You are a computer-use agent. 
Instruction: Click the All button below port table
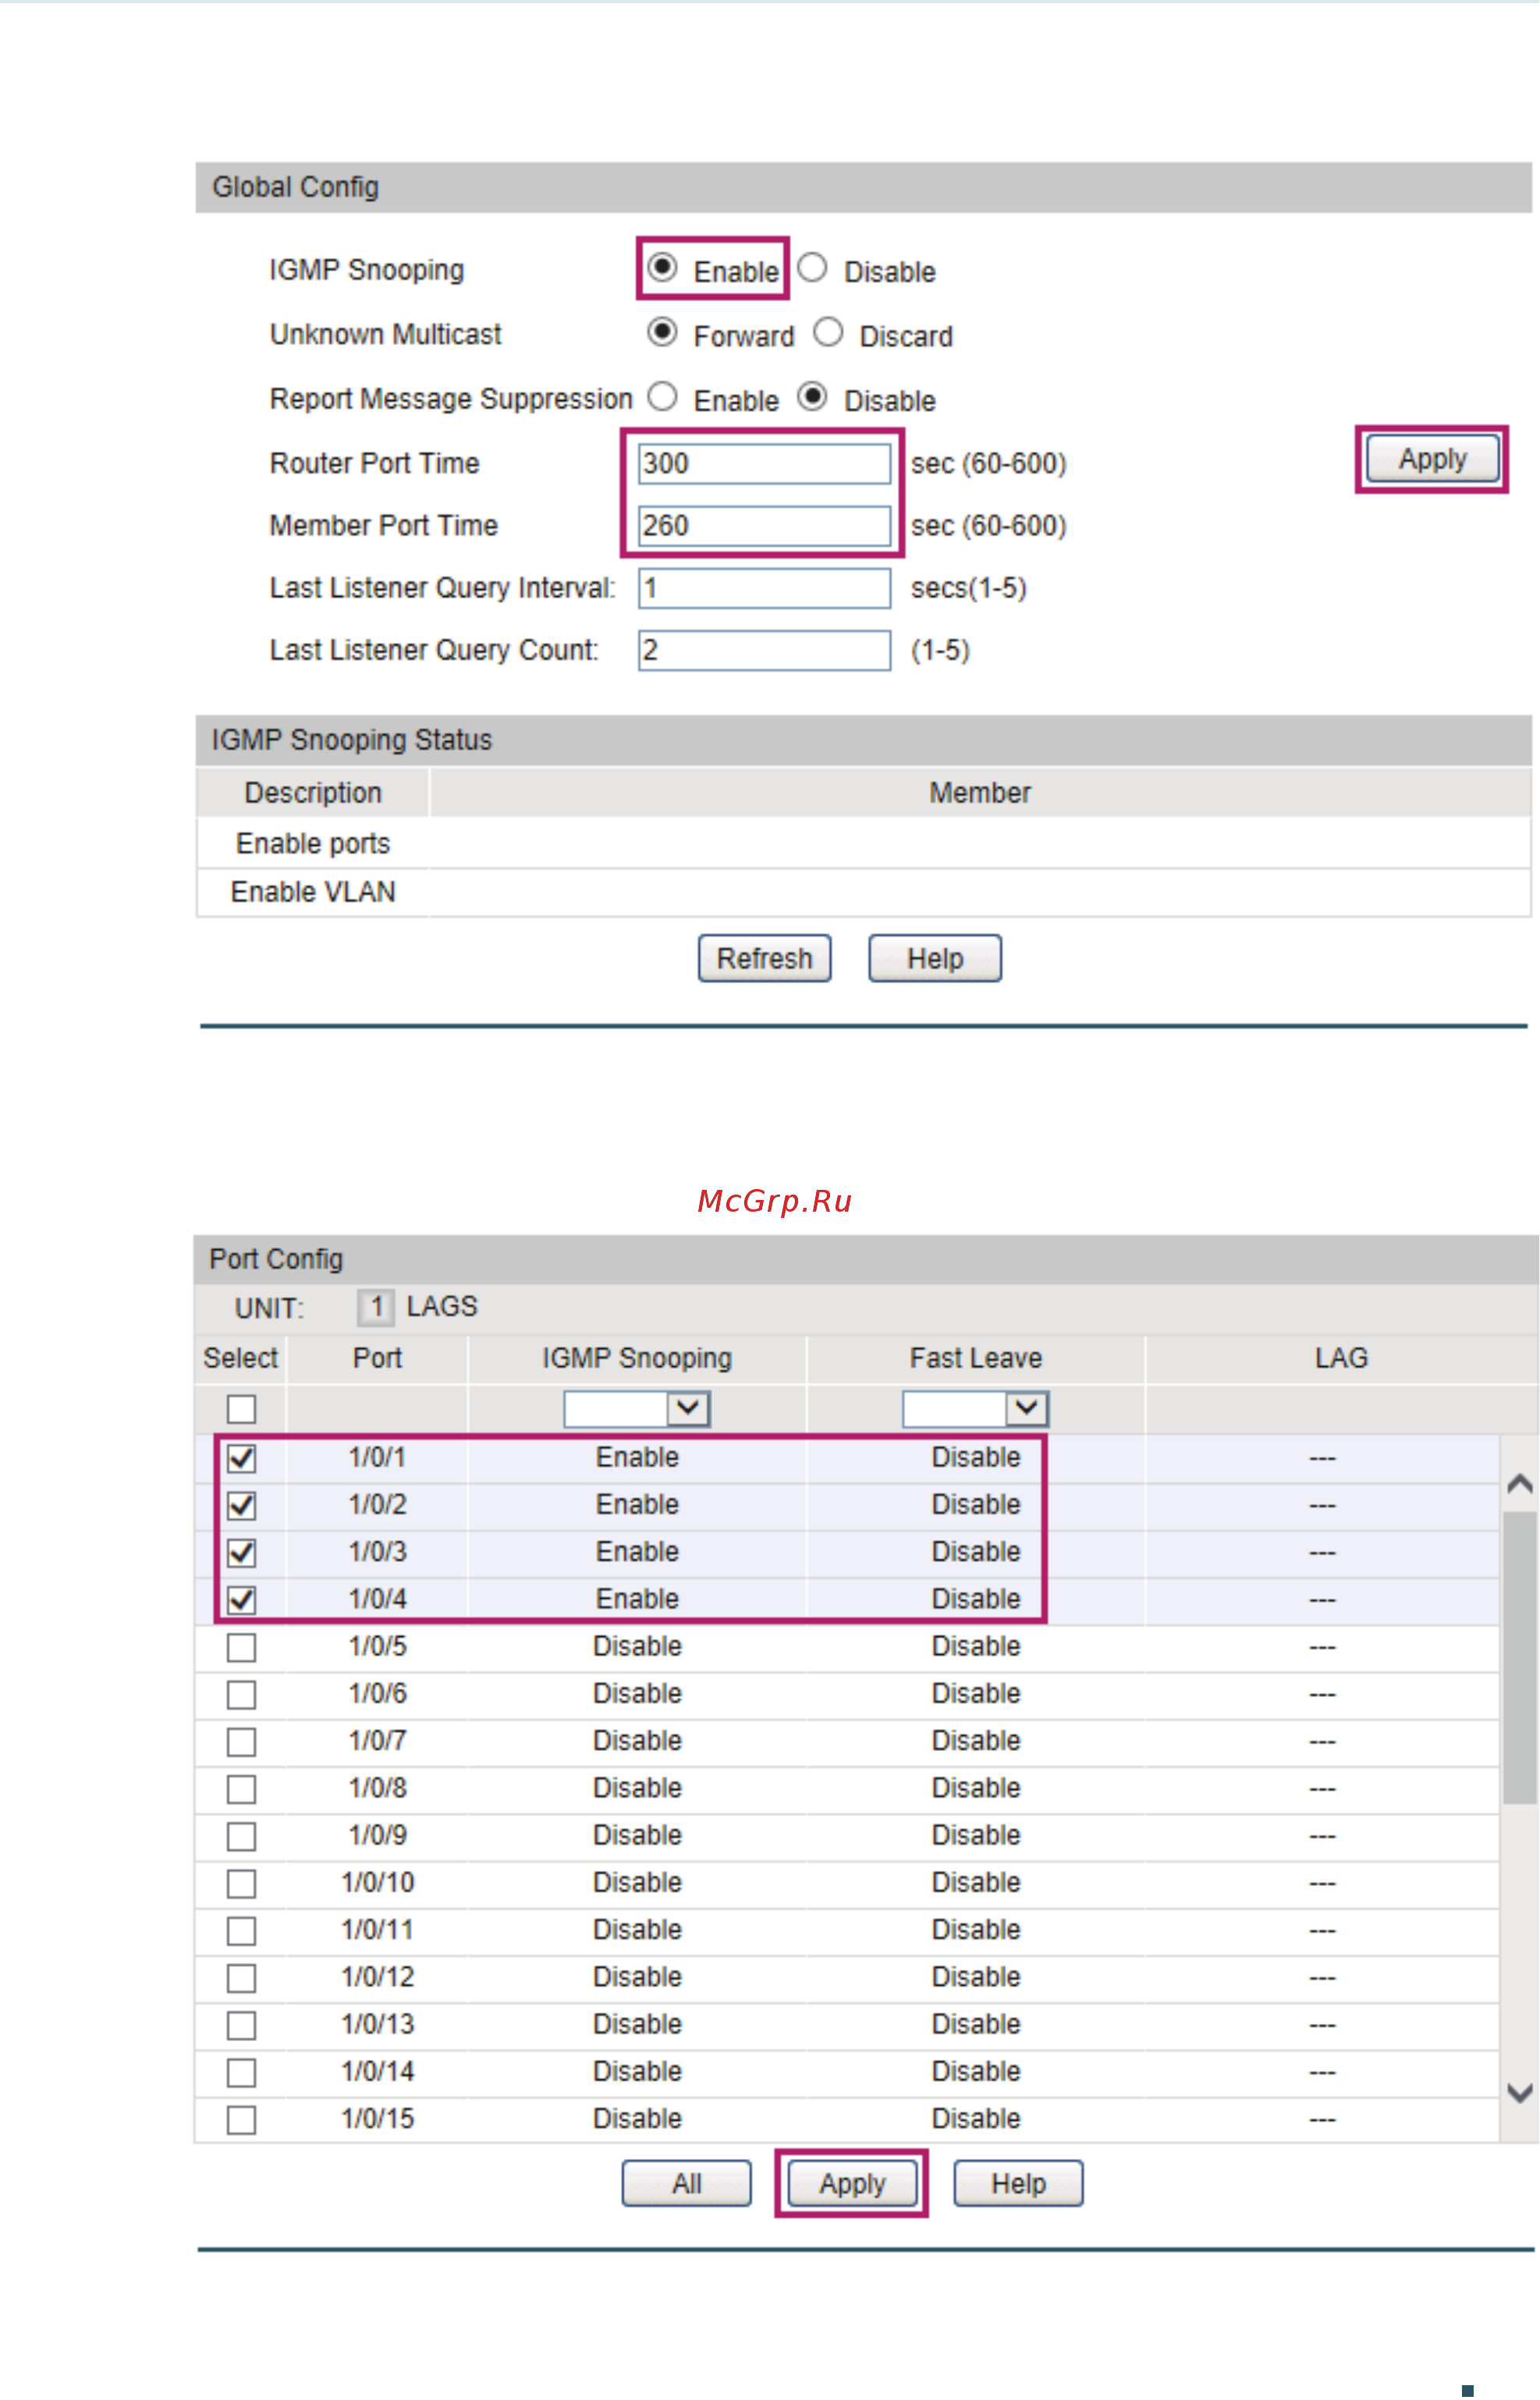686,2183
